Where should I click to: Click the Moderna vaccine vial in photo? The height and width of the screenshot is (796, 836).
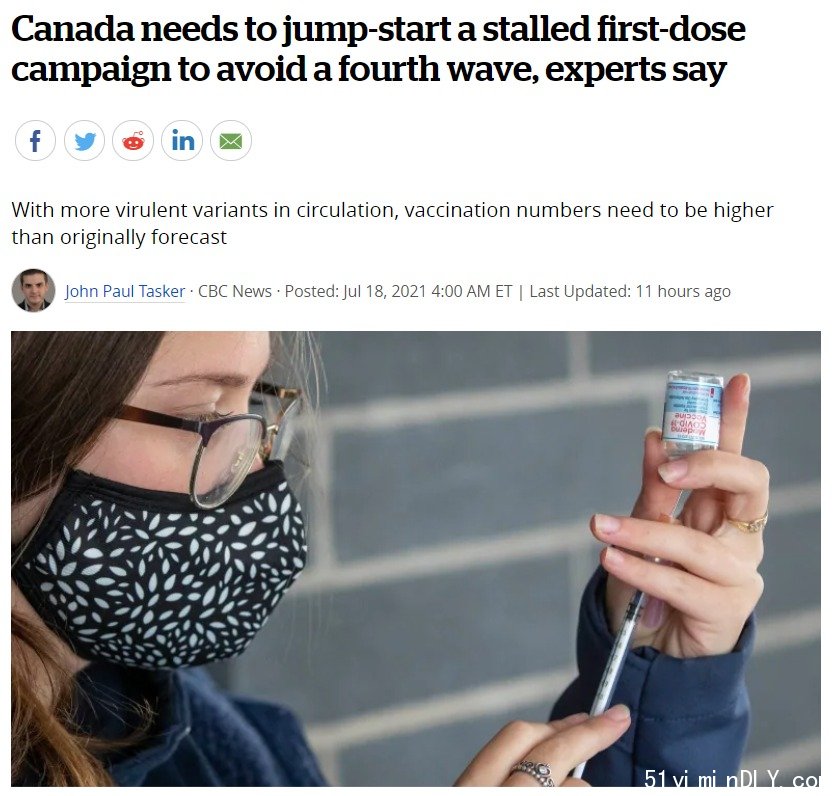coord(692,415)
